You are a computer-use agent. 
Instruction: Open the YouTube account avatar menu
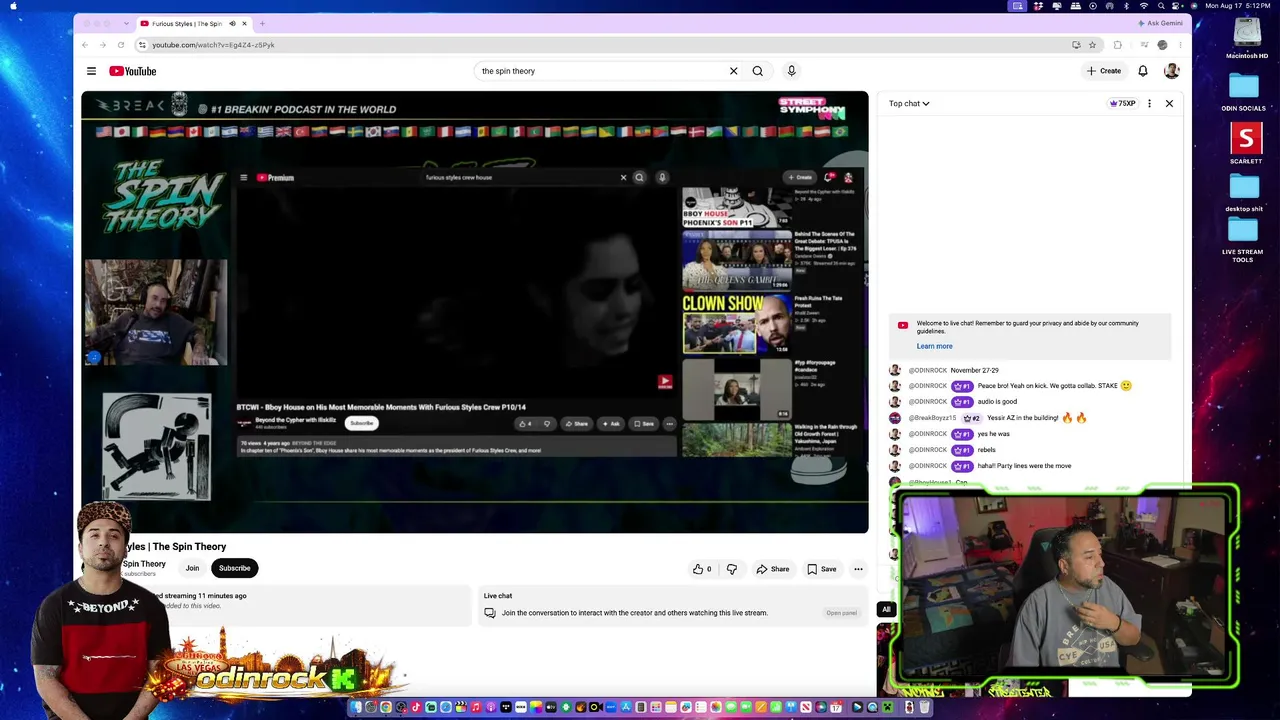pos(1171,71)
